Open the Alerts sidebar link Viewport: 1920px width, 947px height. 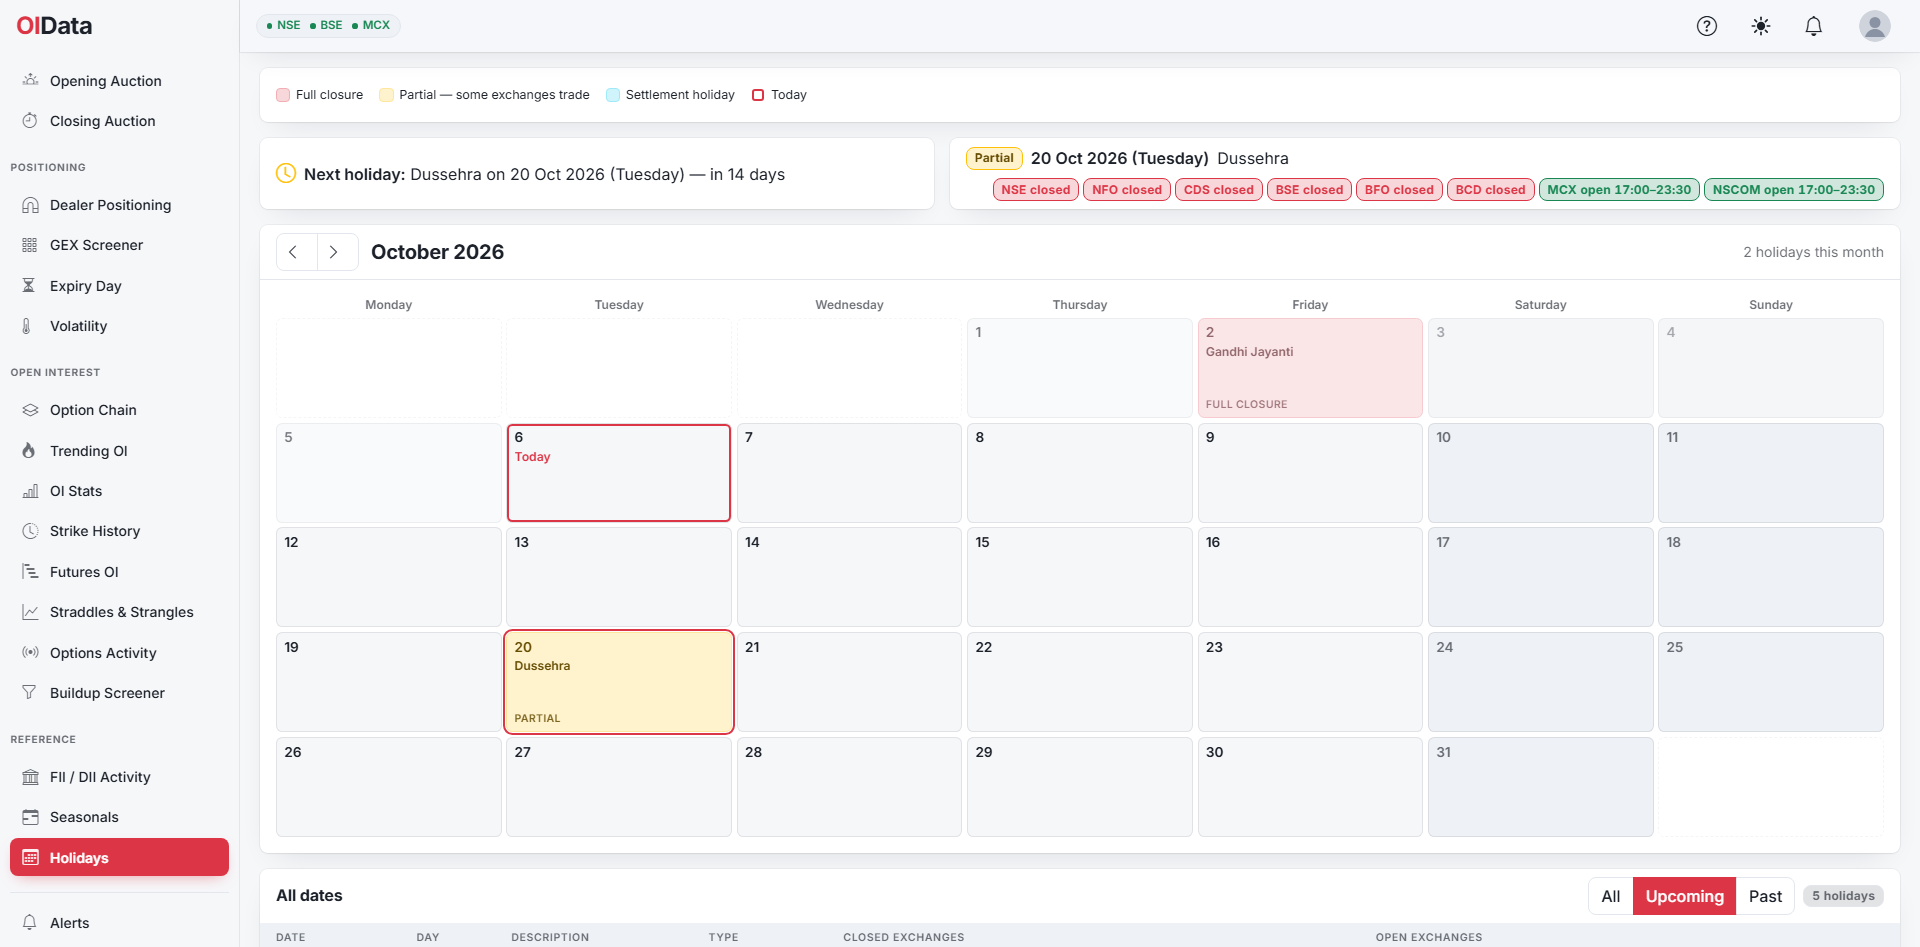(119, 923)
